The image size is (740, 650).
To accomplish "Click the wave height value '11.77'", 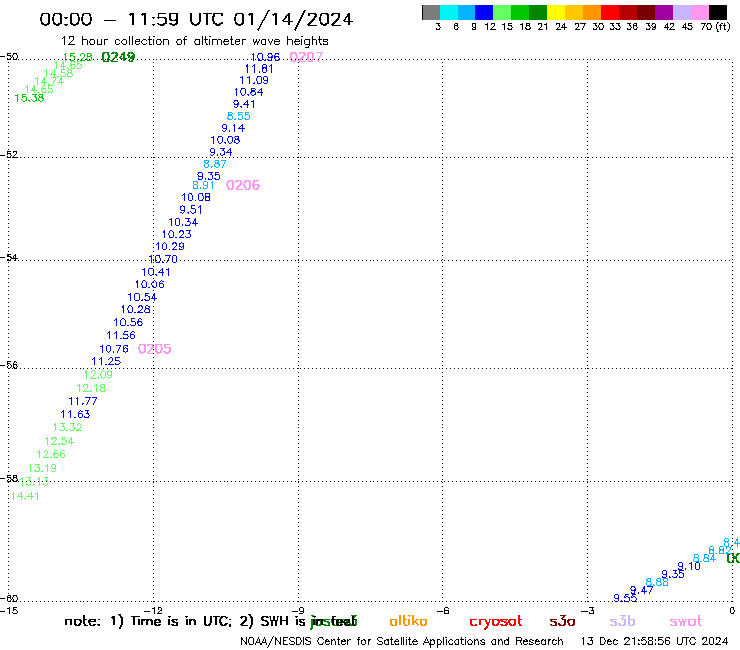I will pos(83,401).
